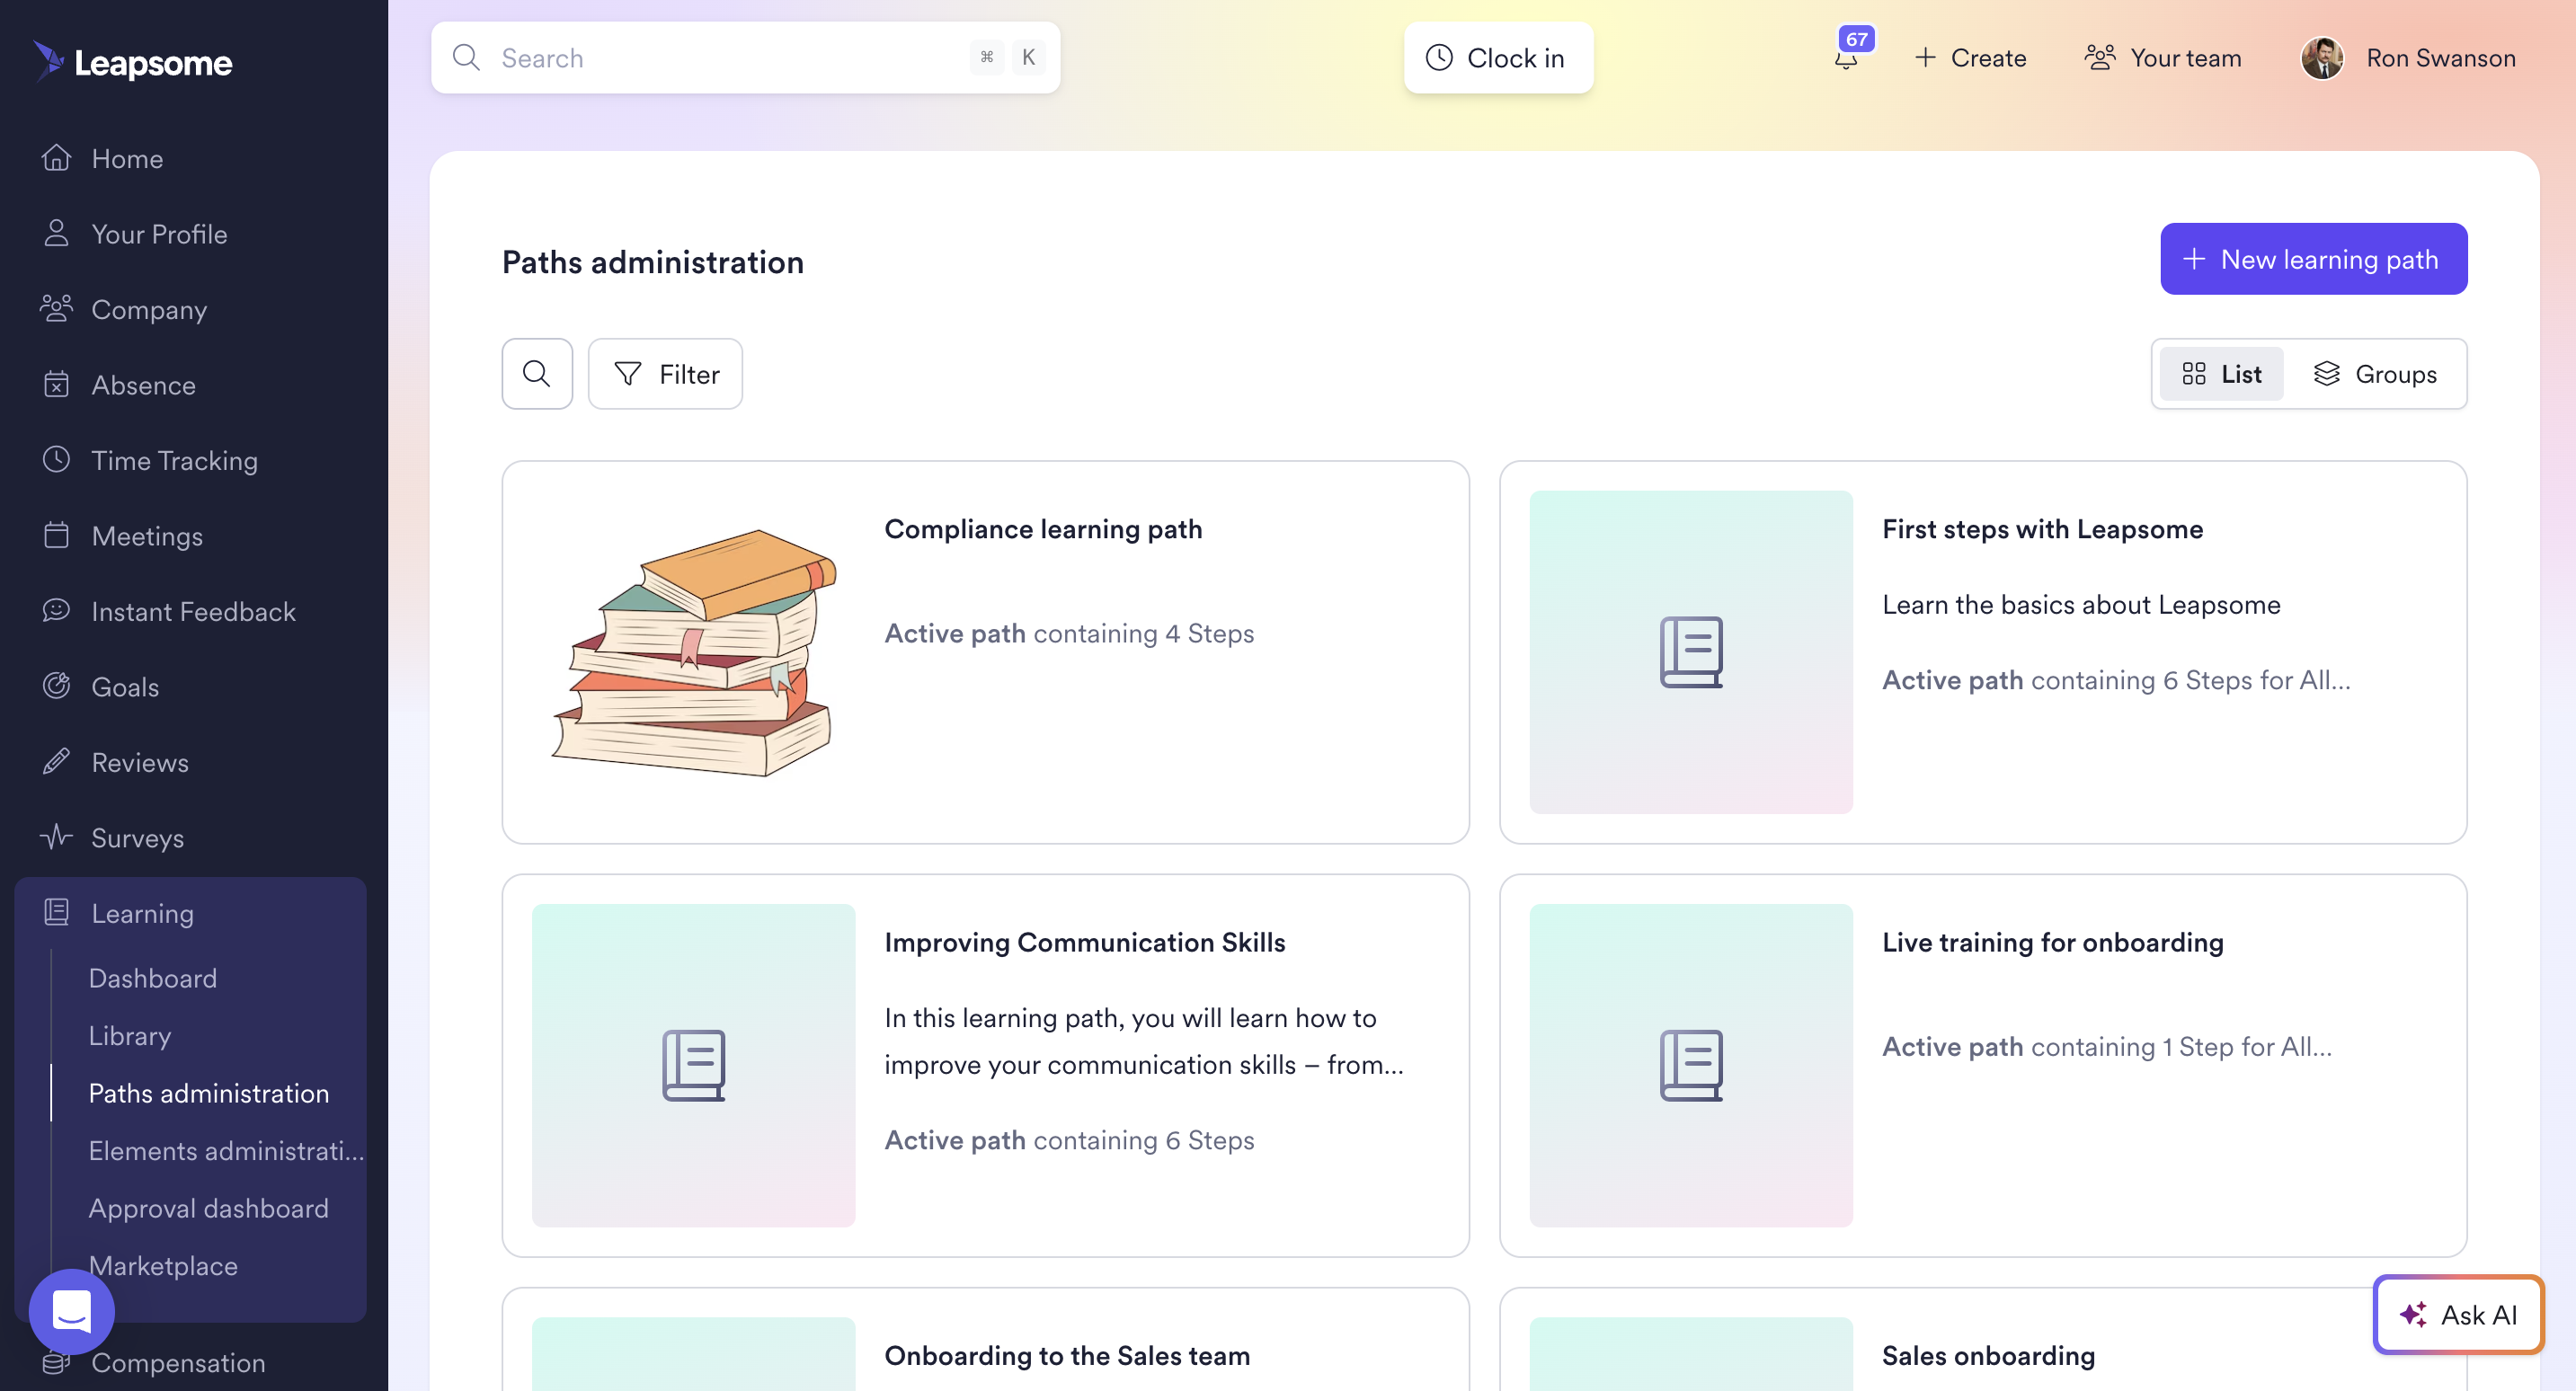This screenshot has height=1391, width=2576.
Task: Go to Instant Feedback in sidebar
Action: [x=193, y=612]
